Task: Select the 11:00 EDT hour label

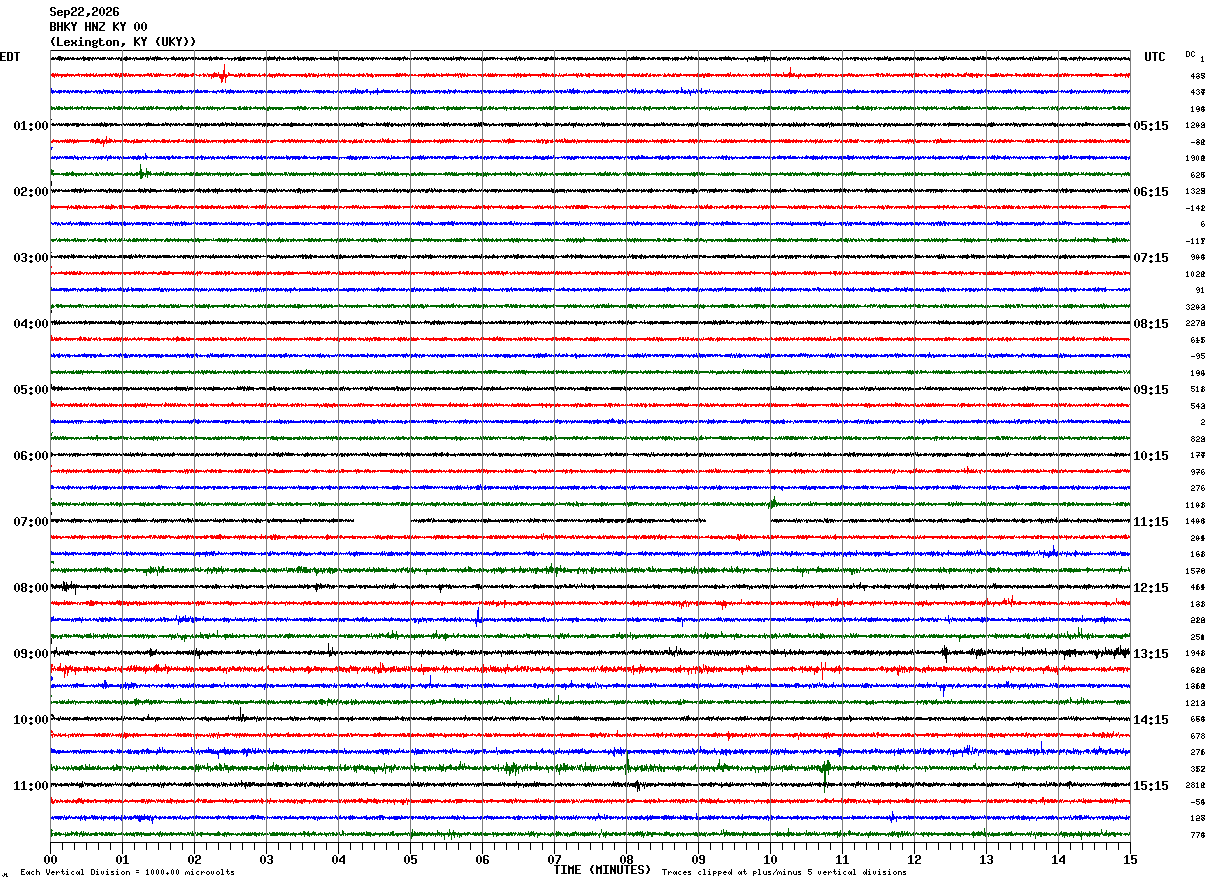Action: pyautogui.click(x=31, y=786)
